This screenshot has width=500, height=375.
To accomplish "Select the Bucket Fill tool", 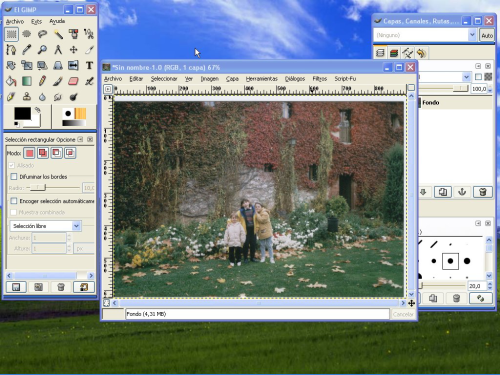I will (x=11, y=81).
